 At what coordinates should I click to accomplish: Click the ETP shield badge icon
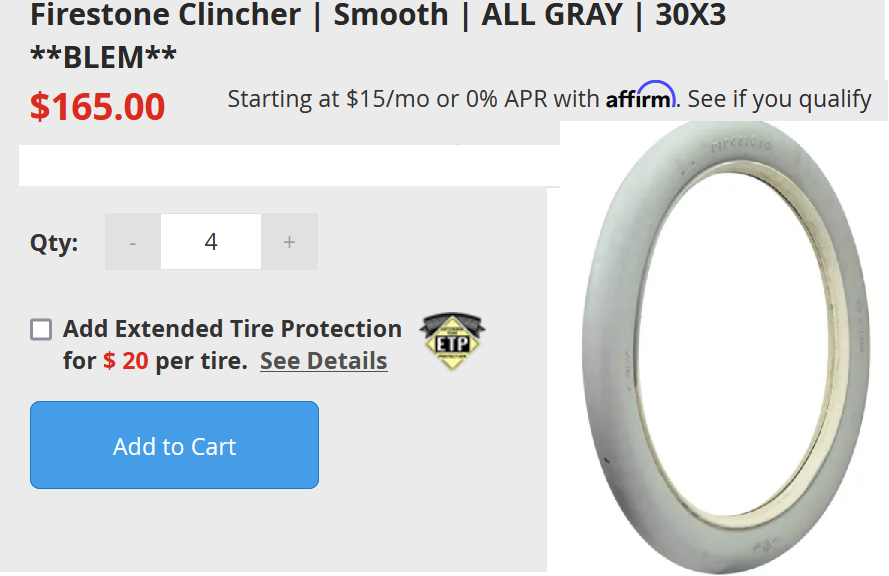point(451,341)
